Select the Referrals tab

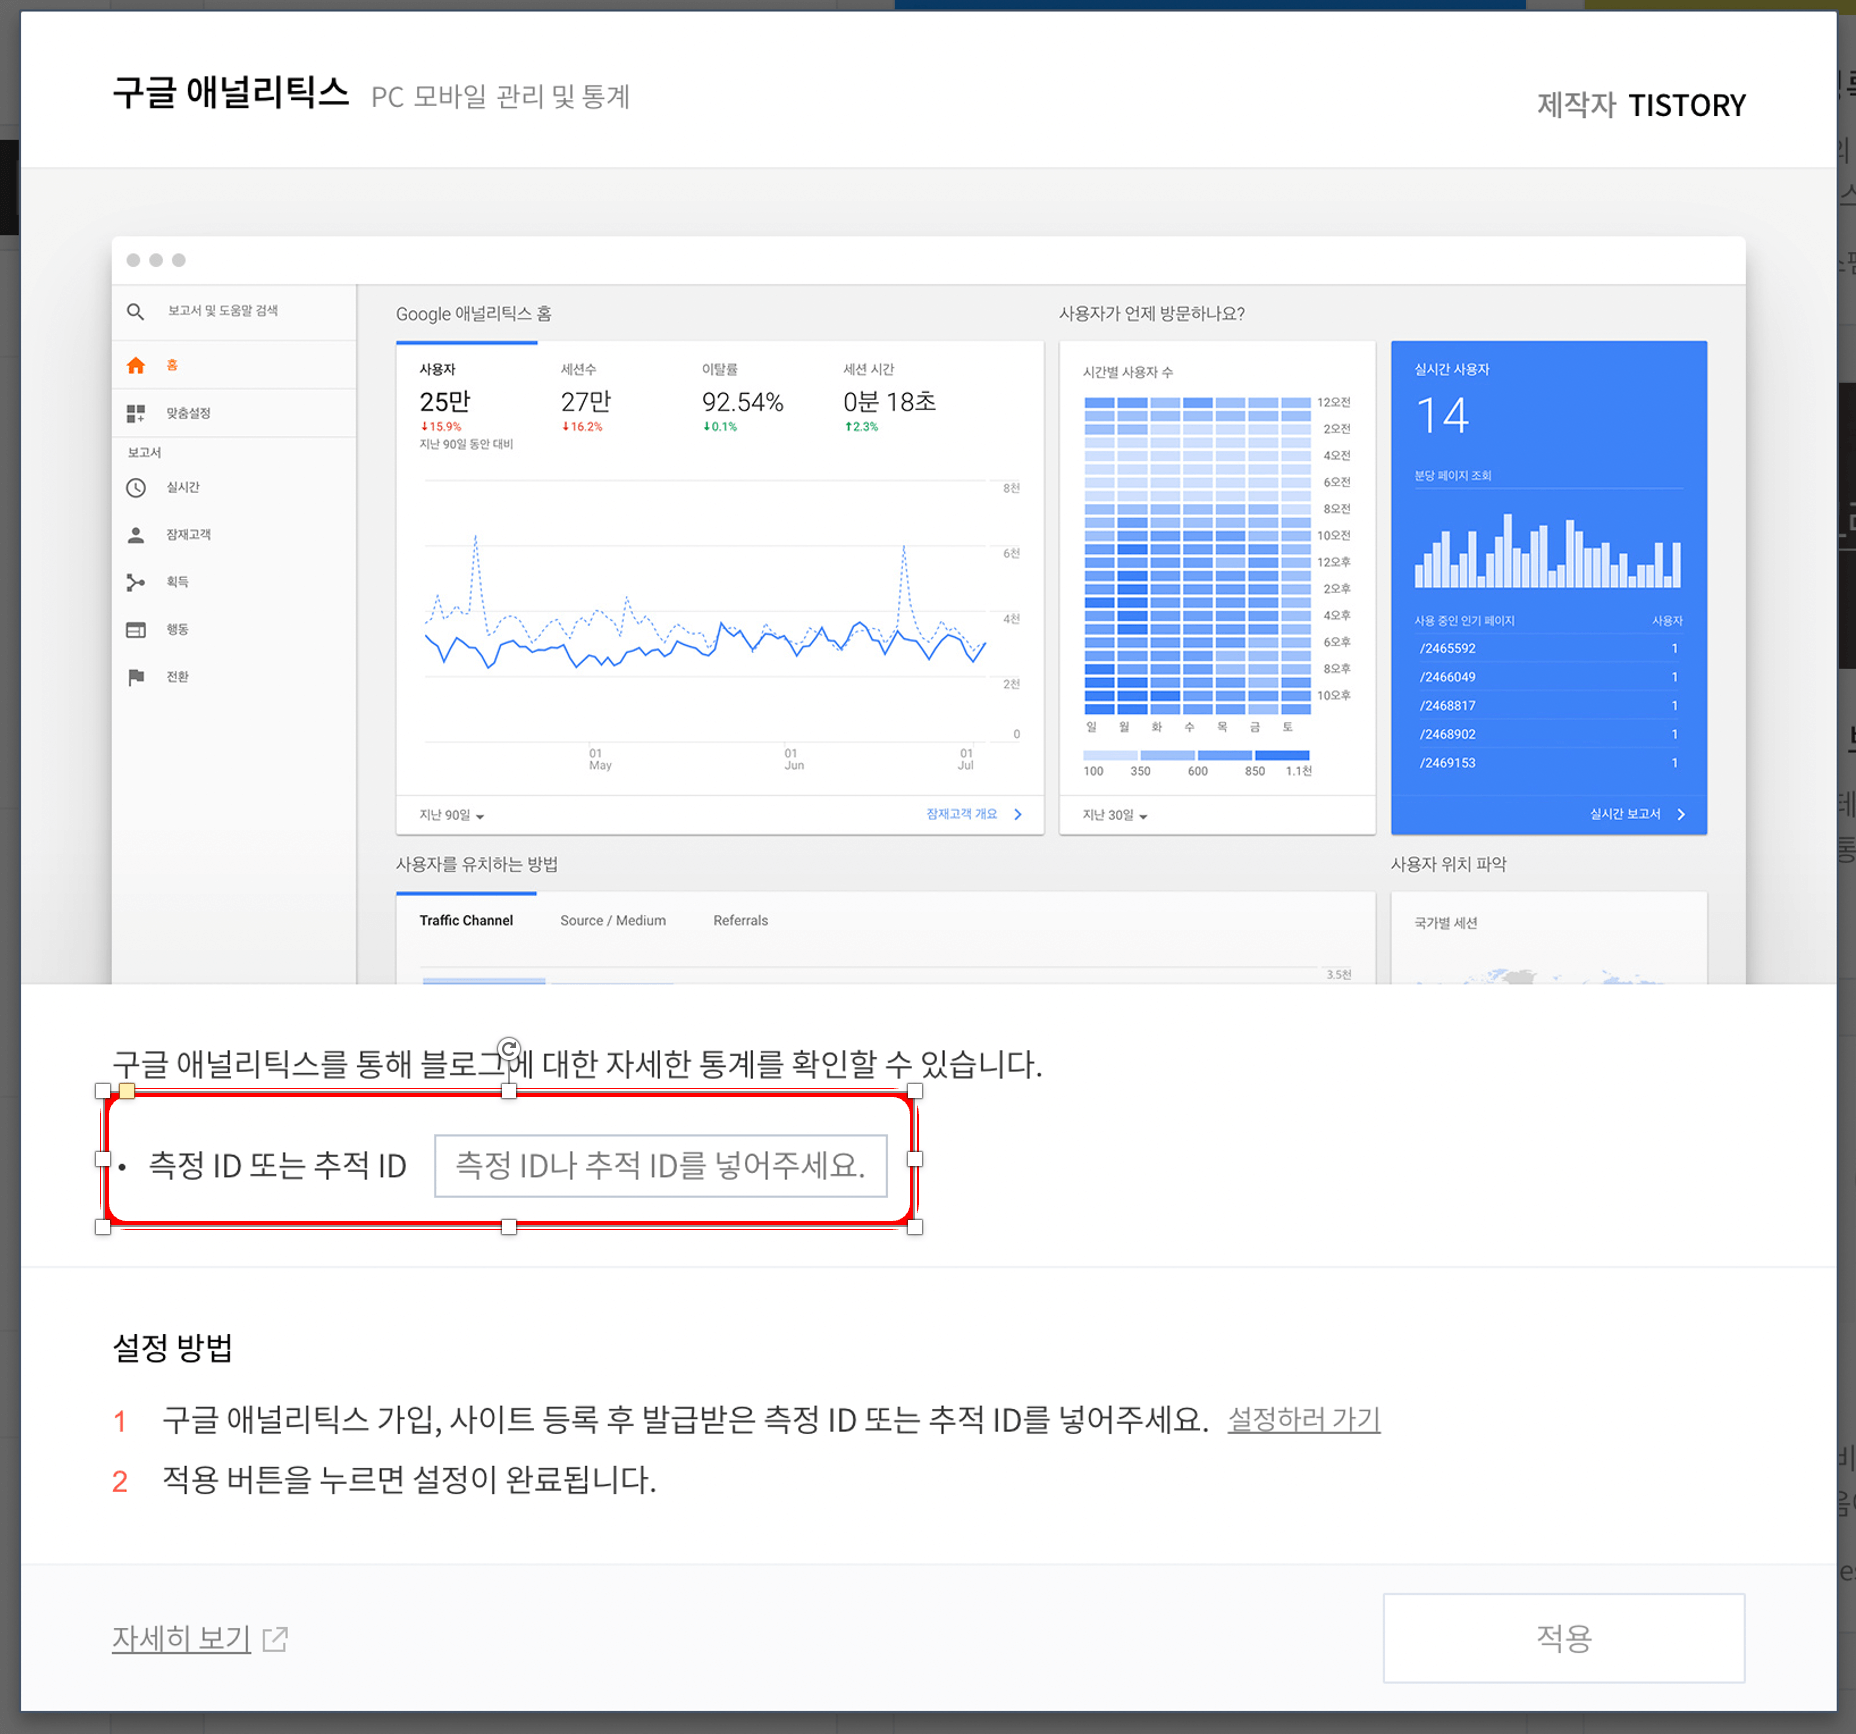[741, 920]
